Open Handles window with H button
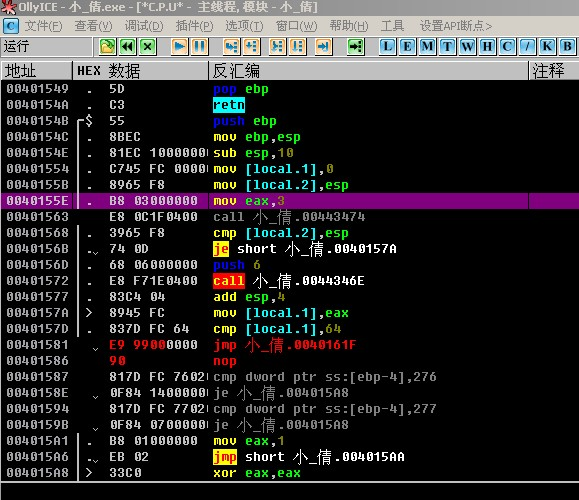Image resolution: width=579 pixels, height=500 pixels. coord(487,47)
